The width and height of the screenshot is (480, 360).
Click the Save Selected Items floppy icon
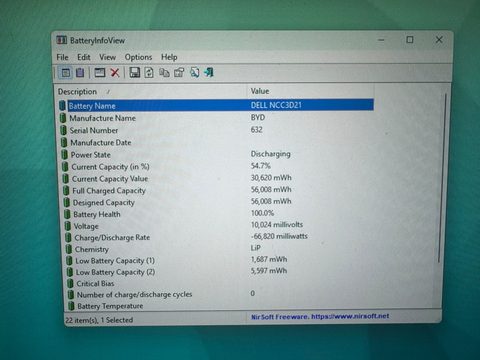(134, 72)
